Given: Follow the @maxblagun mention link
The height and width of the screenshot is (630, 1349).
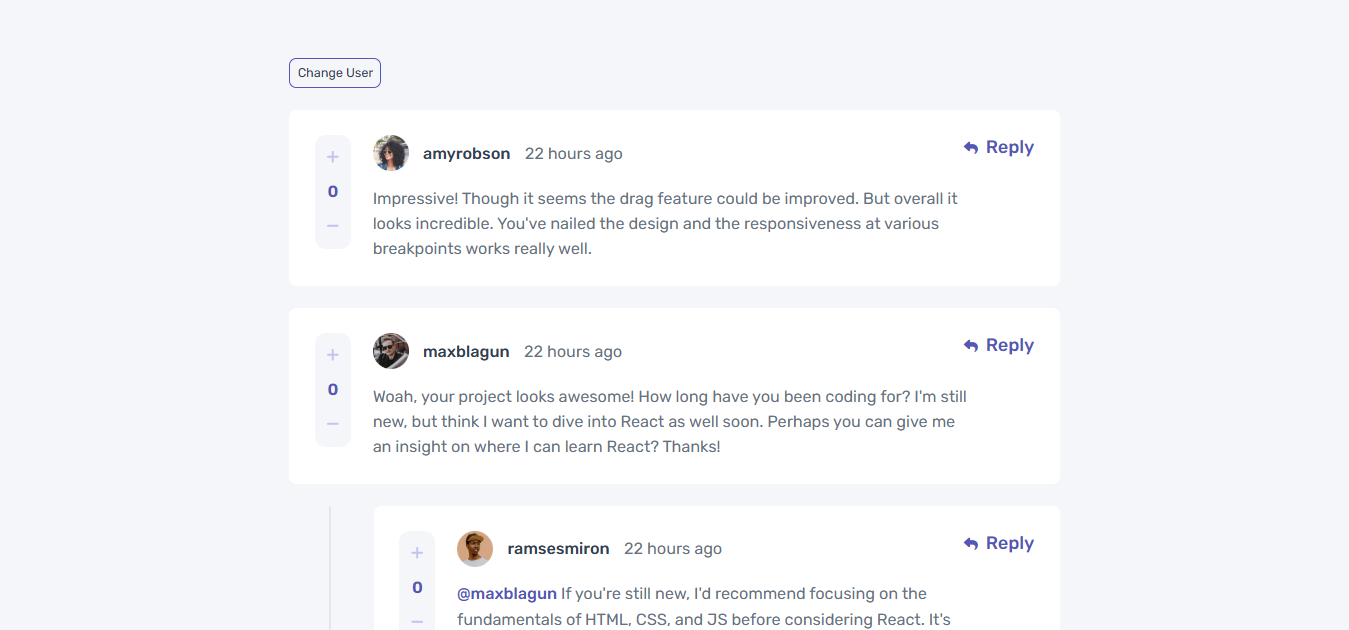Looking at the screenshot, I should [x=507, y=594].
